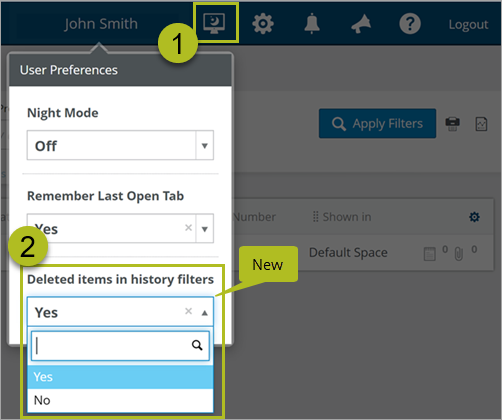Image resolution: width=502 pixels, height=420 pixels.
Task: Open table column settings gear icon
Action: pos(474,217)
